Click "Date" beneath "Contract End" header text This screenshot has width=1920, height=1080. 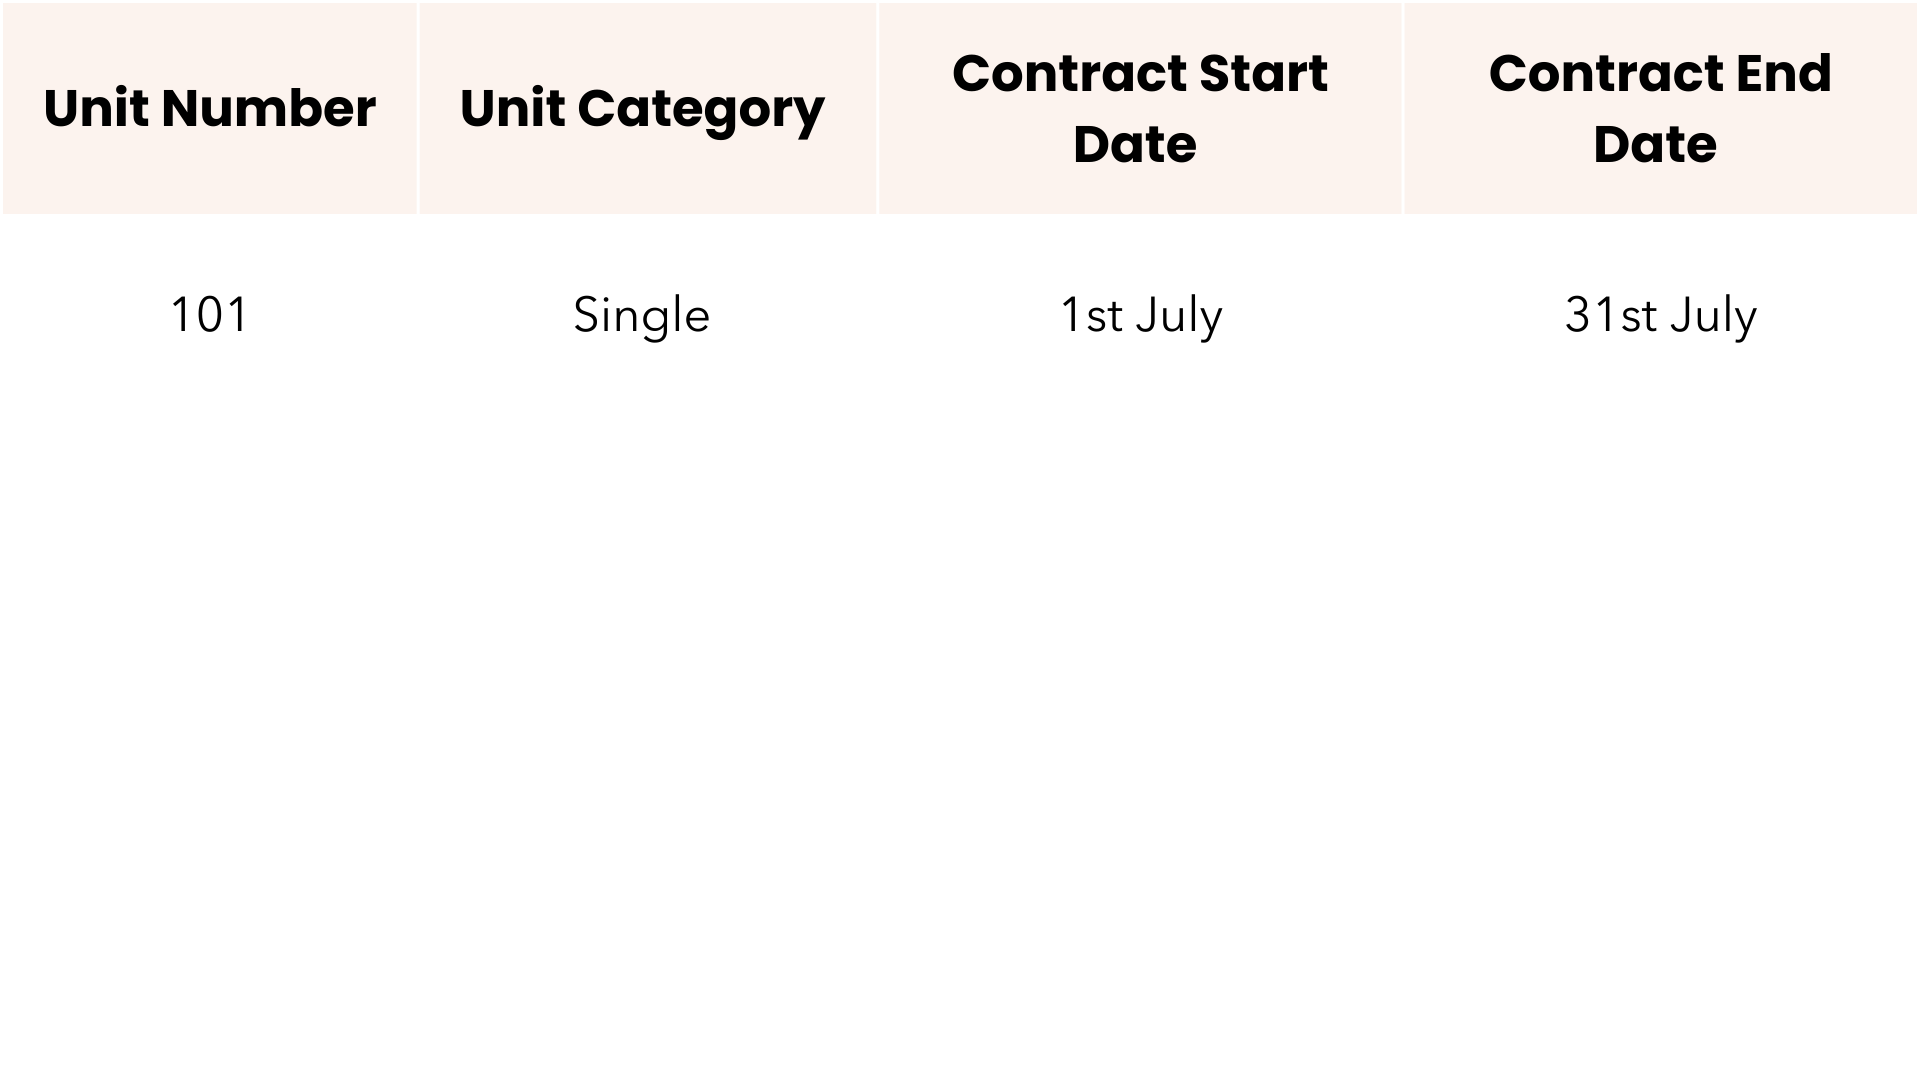(1655, 144)
